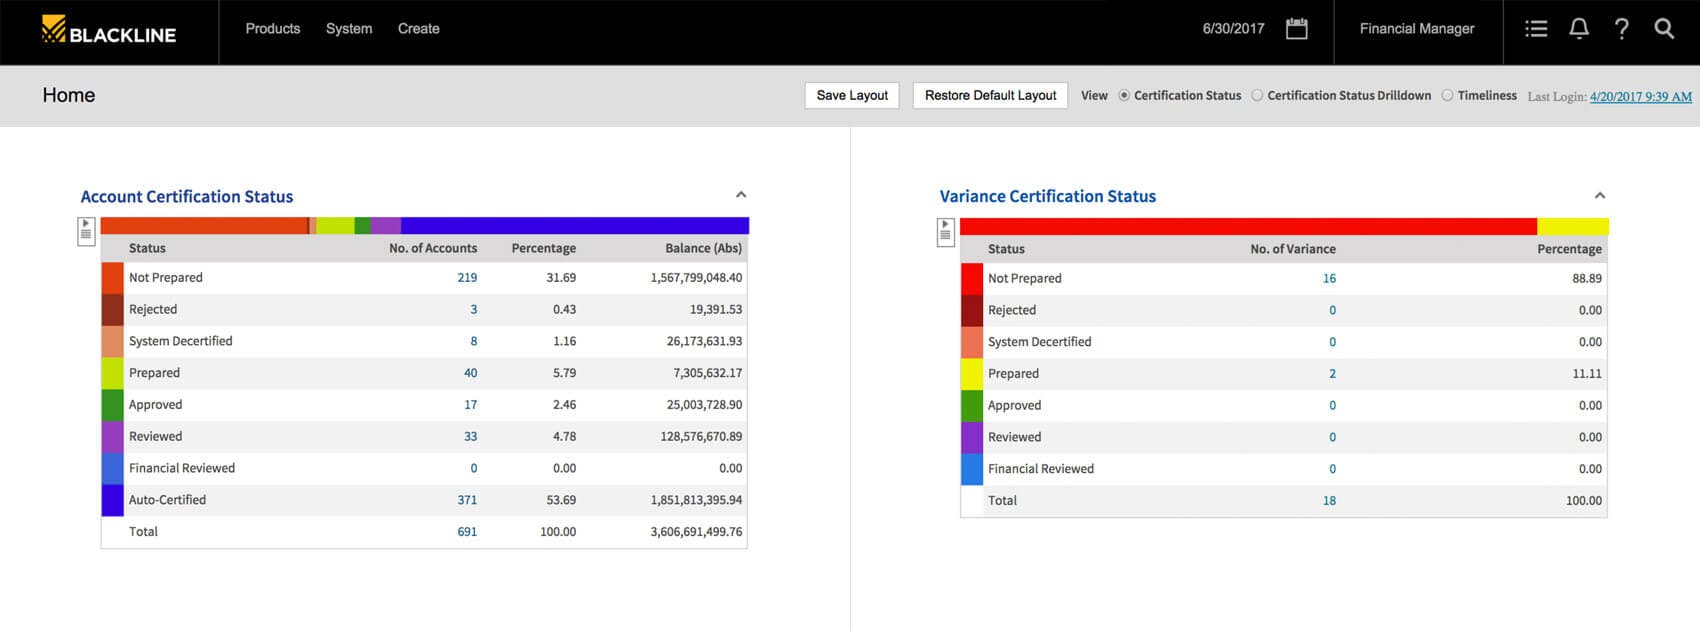Open 40 Prepared accounts link
Screen dimensions: 1700x631
pyautogui.click(x=470, y=373)
